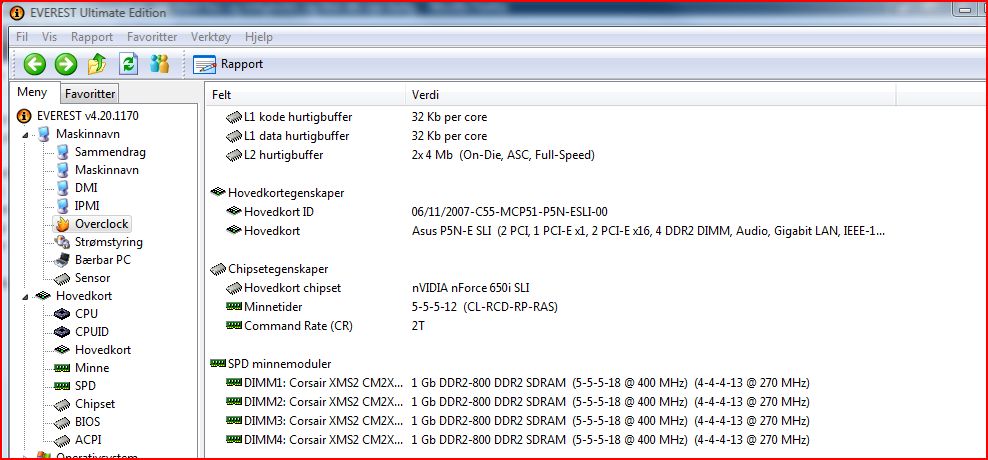Open the Verktøy menu

[x=211, y=37]
